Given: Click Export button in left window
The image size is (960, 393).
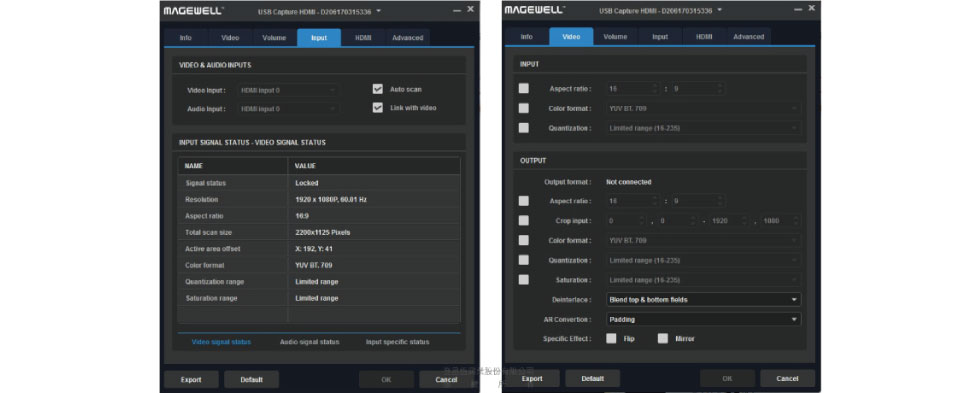Looking at the screenshot, I should coord(191,380).
